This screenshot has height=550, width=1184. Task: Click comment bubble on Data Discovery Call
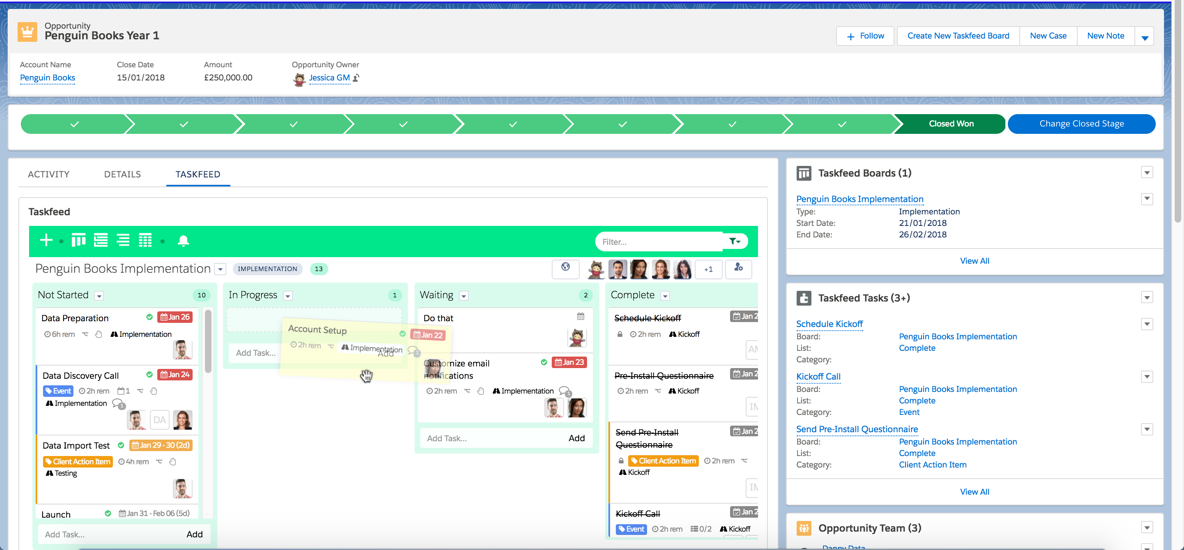pyautogui.click(x=118, y=404)
